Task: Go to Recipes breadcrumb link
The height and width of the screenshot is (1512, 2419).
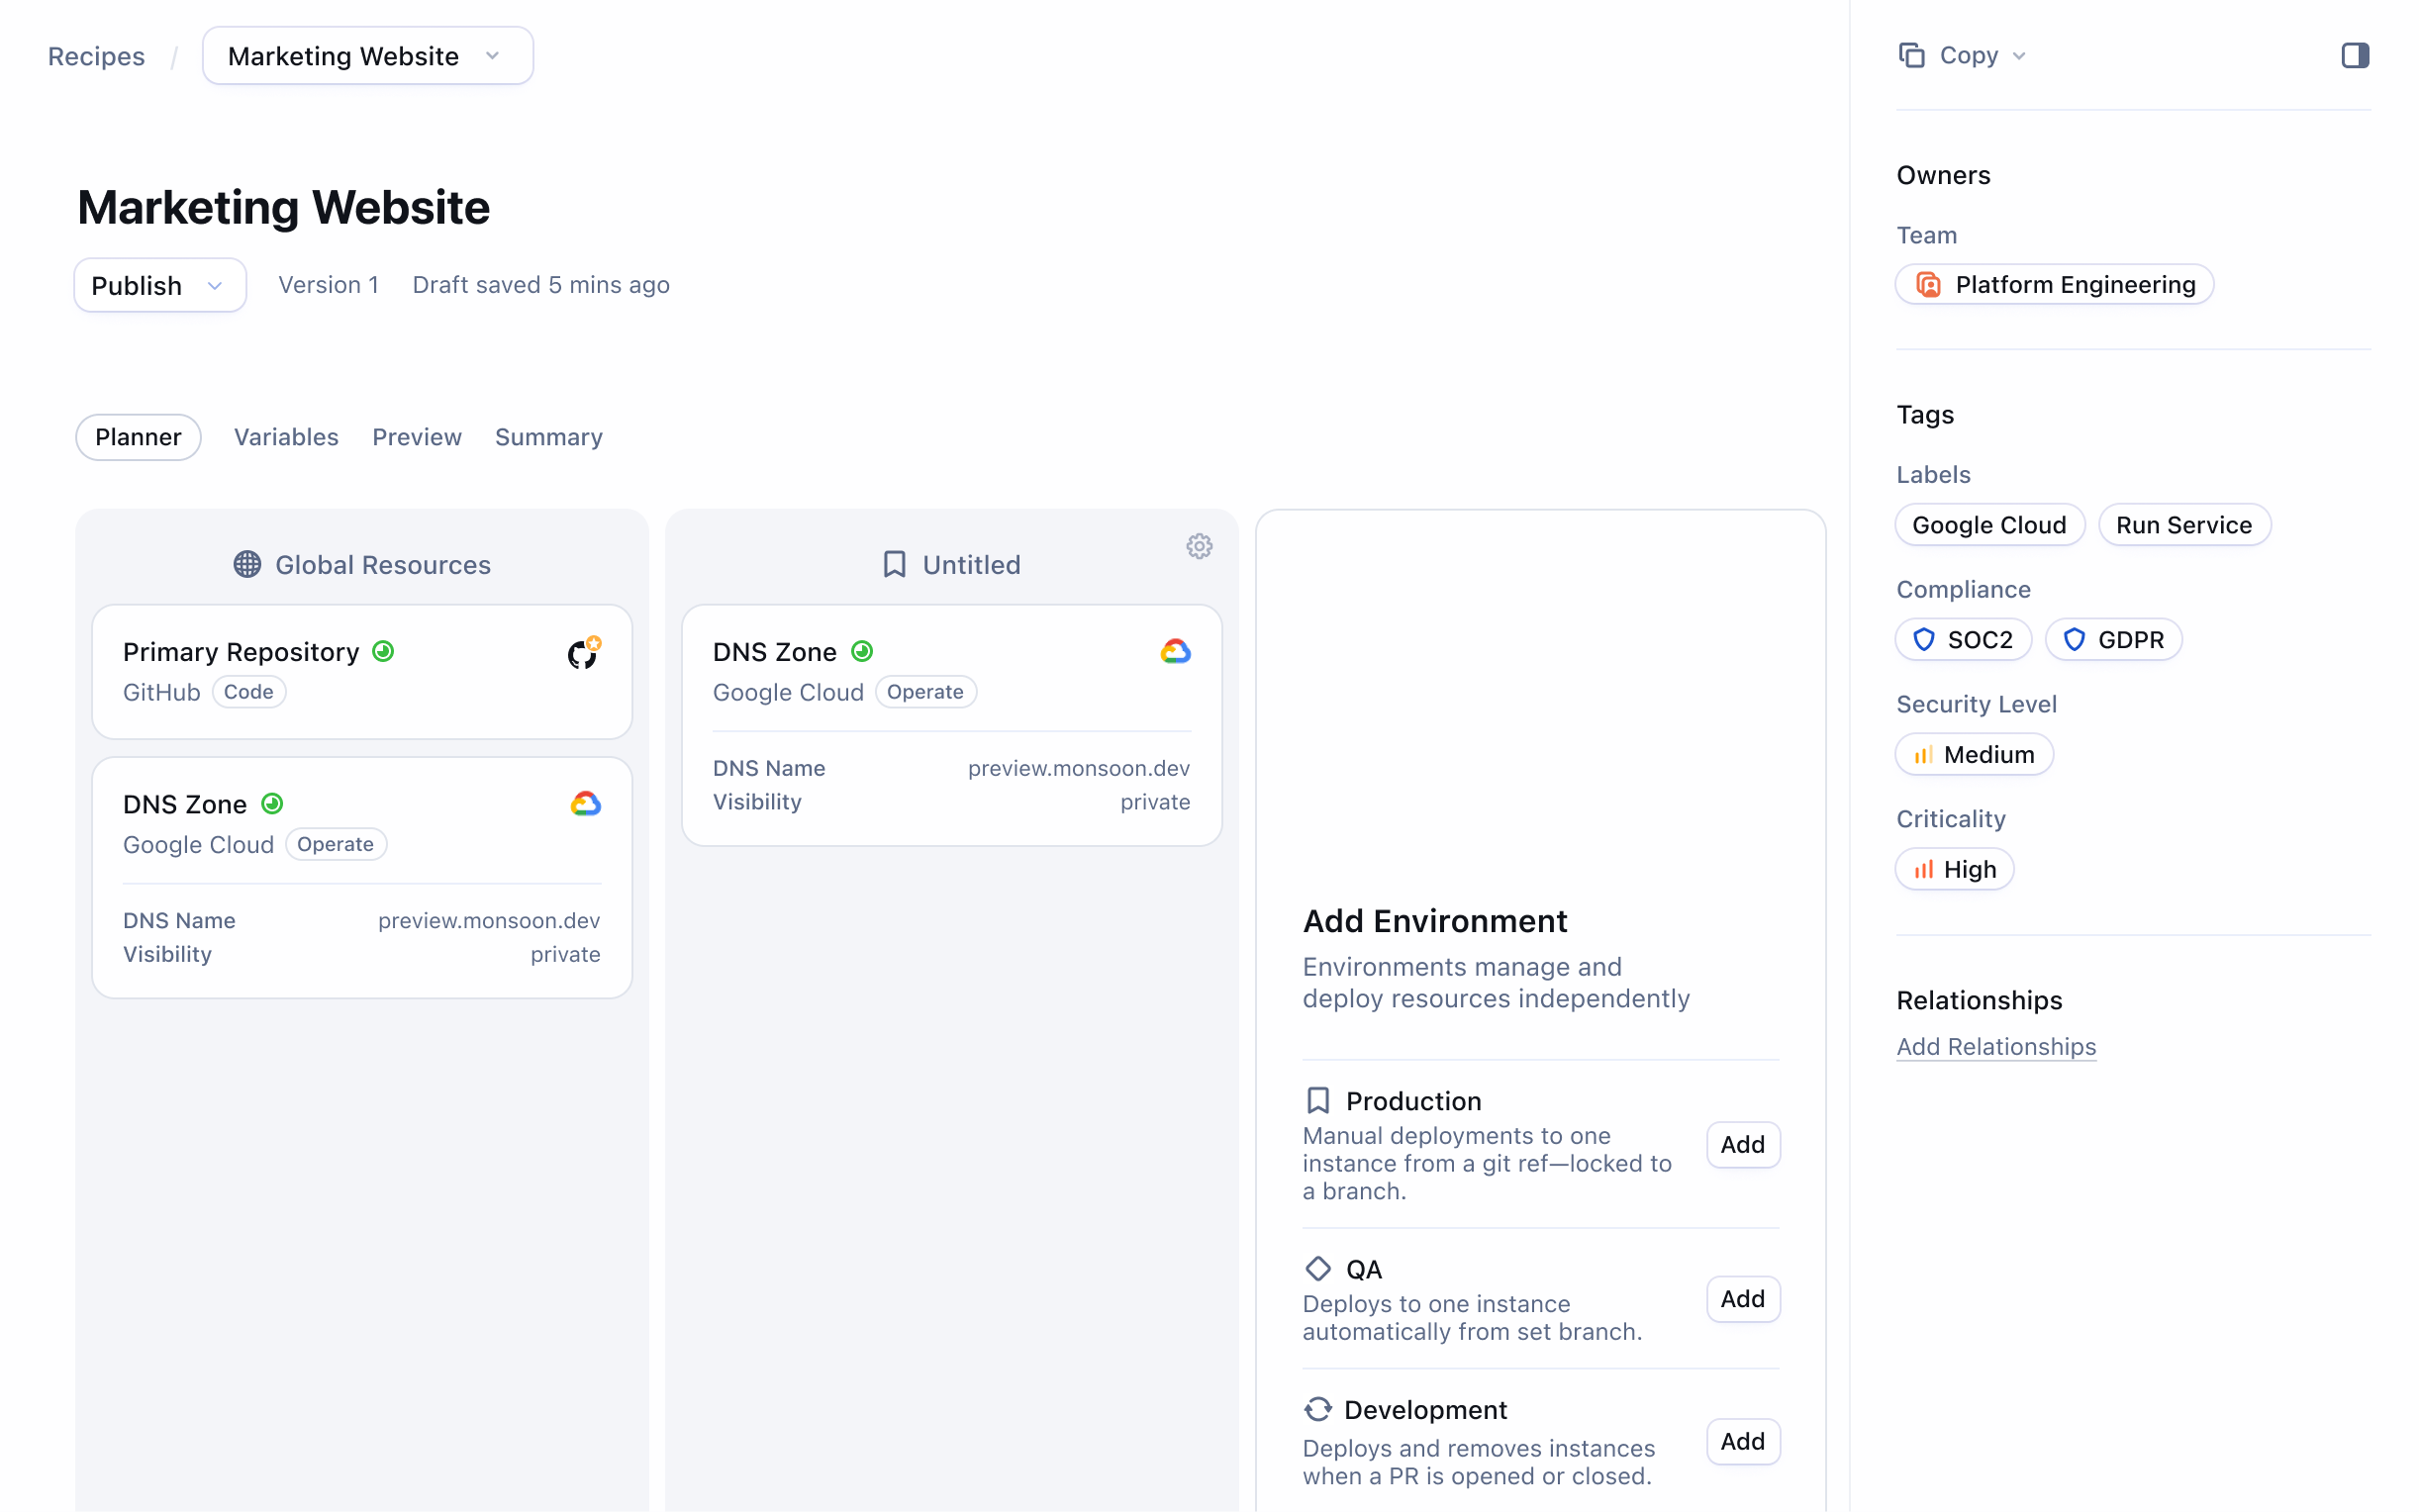Action: pyautogui.click(x=96, y=56)
